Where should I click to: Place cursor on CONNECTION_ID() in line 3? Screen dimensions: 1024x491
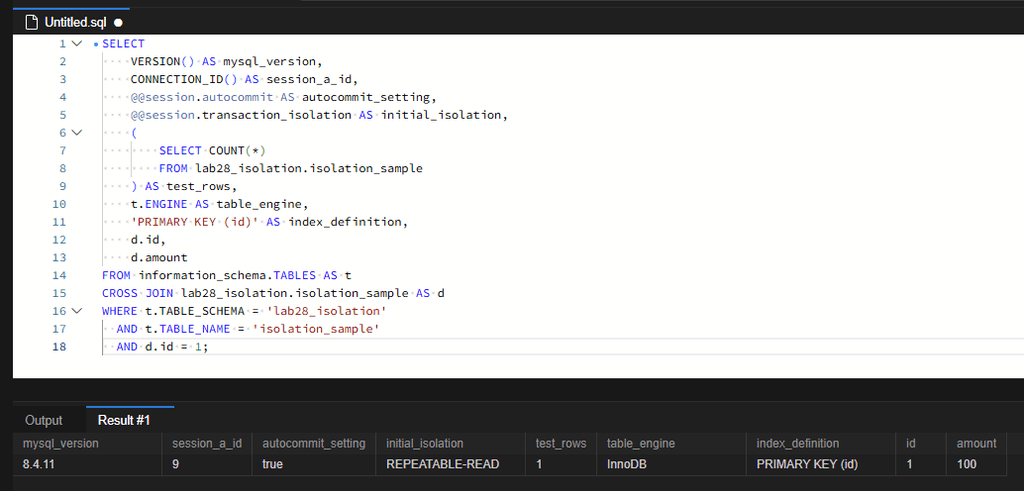(x=184, y=79)
